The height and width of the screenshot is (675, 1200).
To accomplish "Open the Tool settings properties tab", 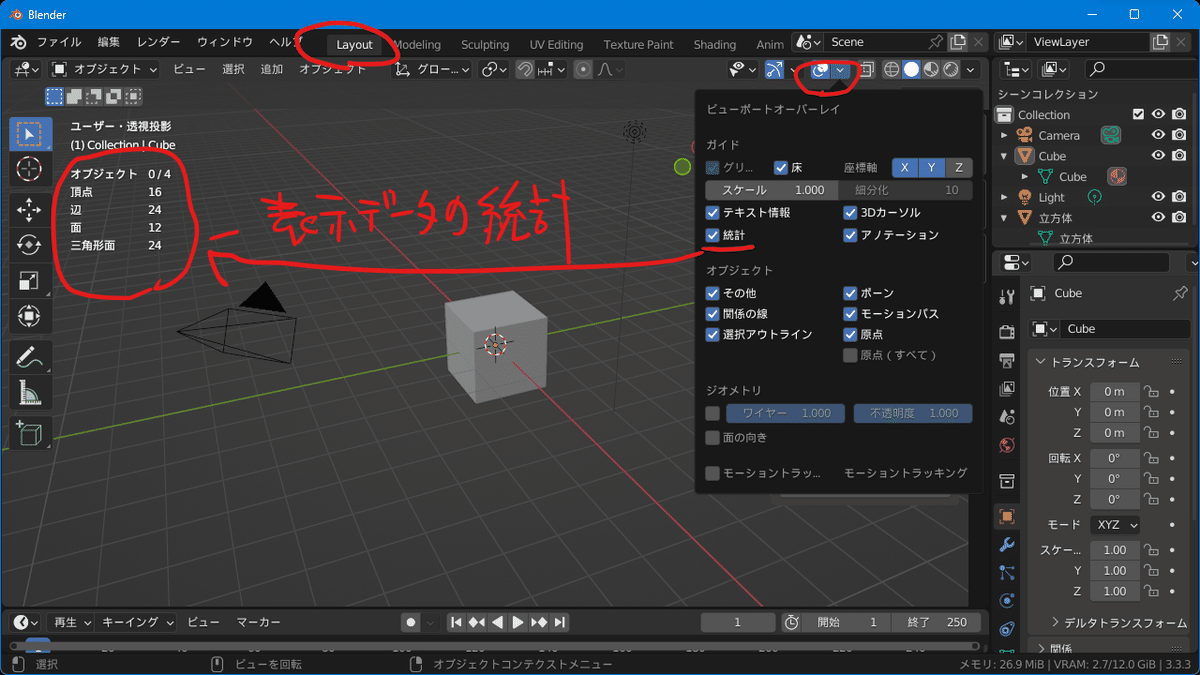I will coord(1007,297).
